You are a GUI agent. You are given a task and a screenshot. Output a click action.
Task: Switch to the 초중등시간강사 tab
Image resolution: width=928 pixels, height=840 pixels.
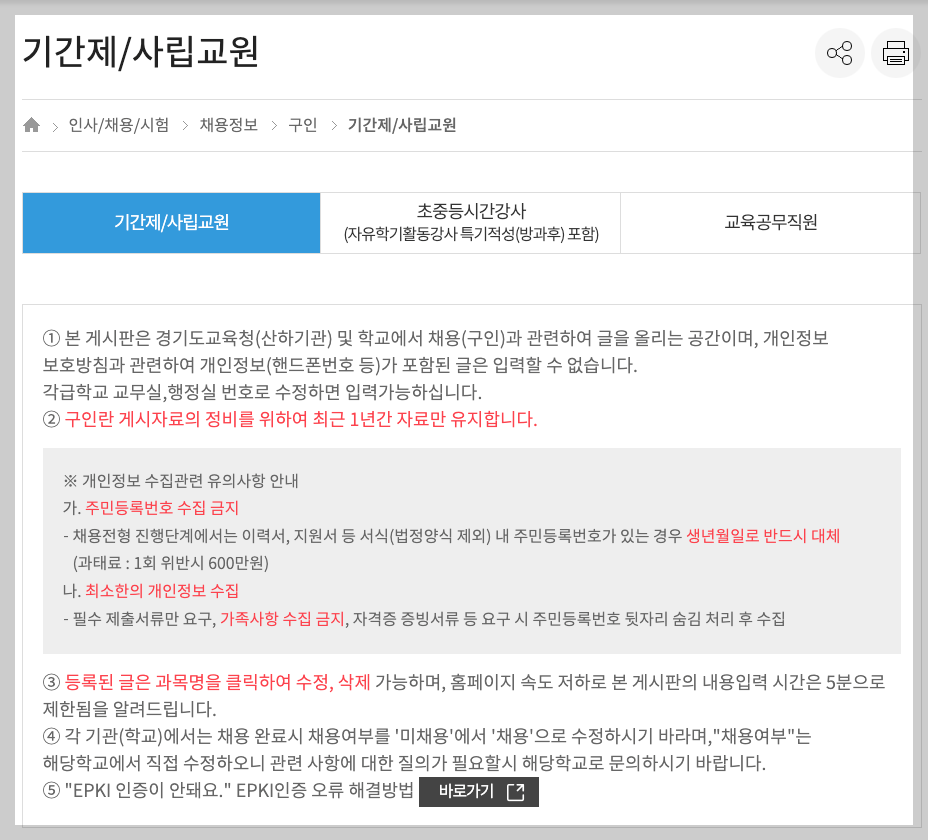470,222
